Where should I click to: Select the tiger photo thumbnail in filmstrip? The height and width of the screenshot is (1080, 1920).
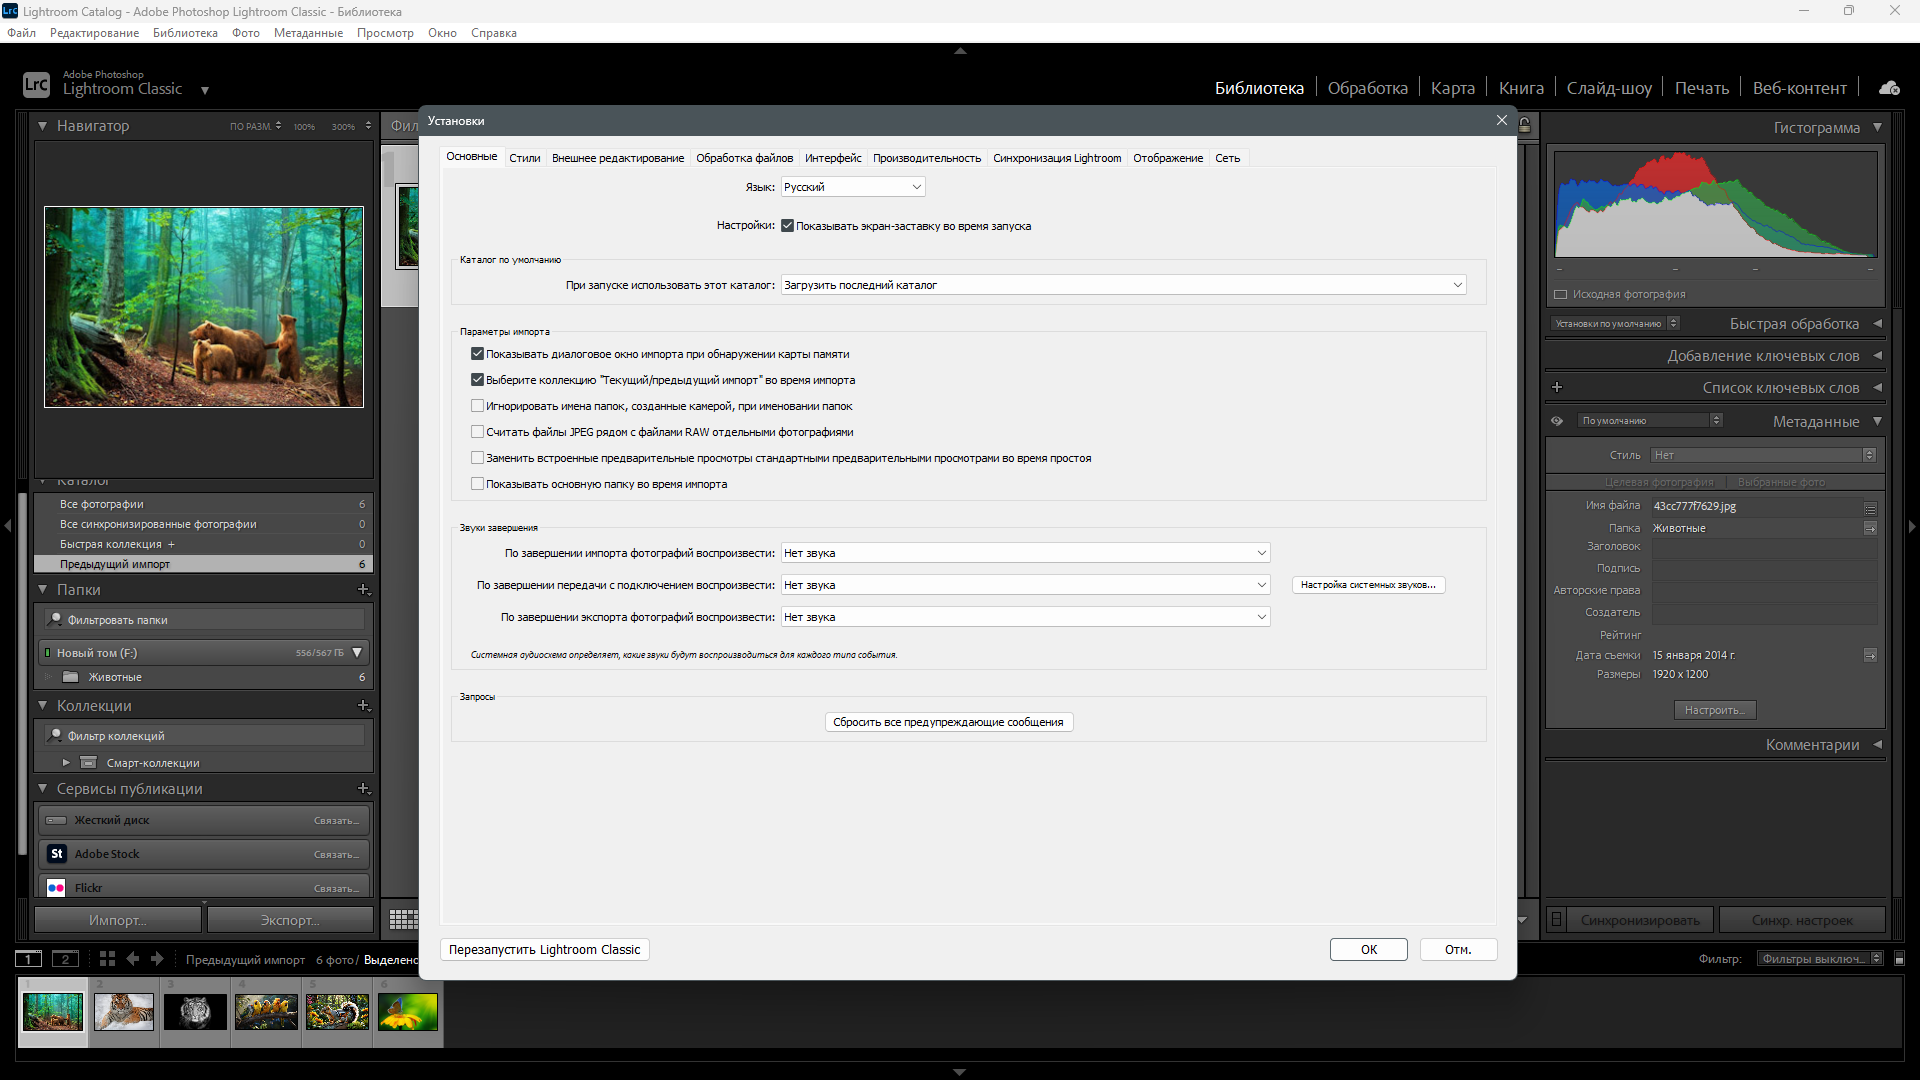point(124,1012)
